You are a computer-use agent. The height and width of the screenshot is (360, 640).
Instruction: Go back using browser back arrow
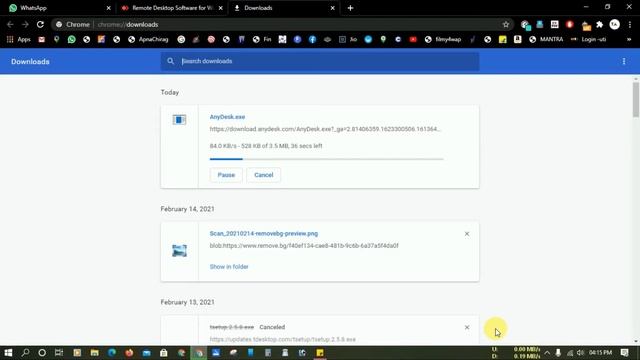[x=10, y=24]
